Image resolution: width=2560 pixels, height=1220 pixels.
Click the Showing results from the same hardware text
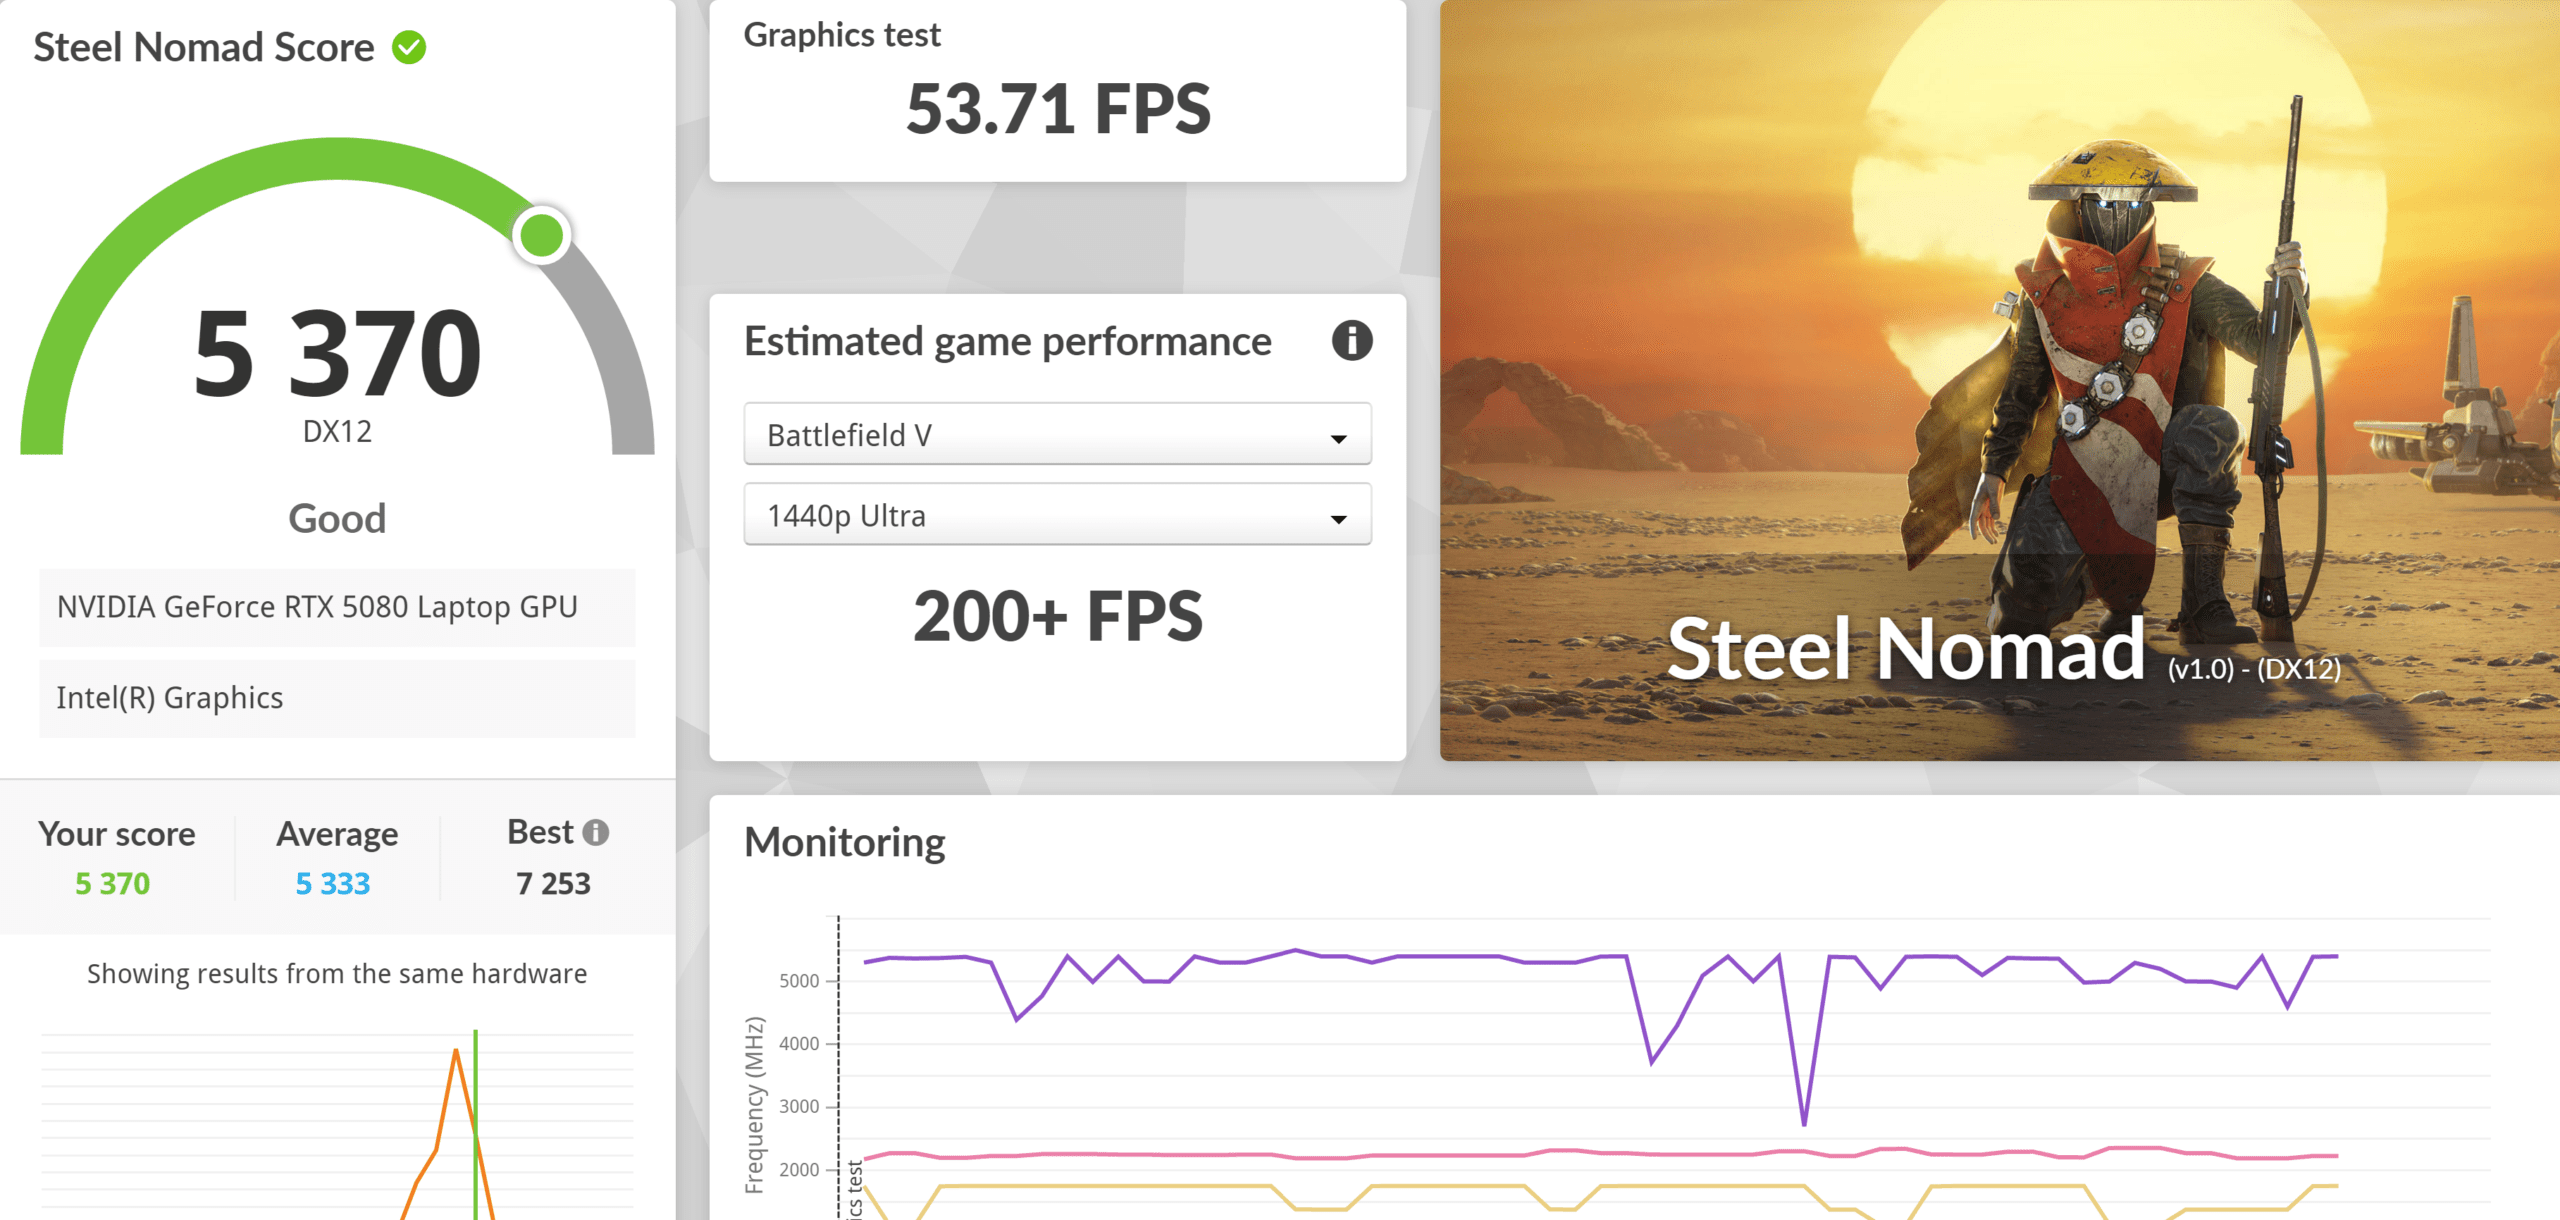[x=337, y=973]
